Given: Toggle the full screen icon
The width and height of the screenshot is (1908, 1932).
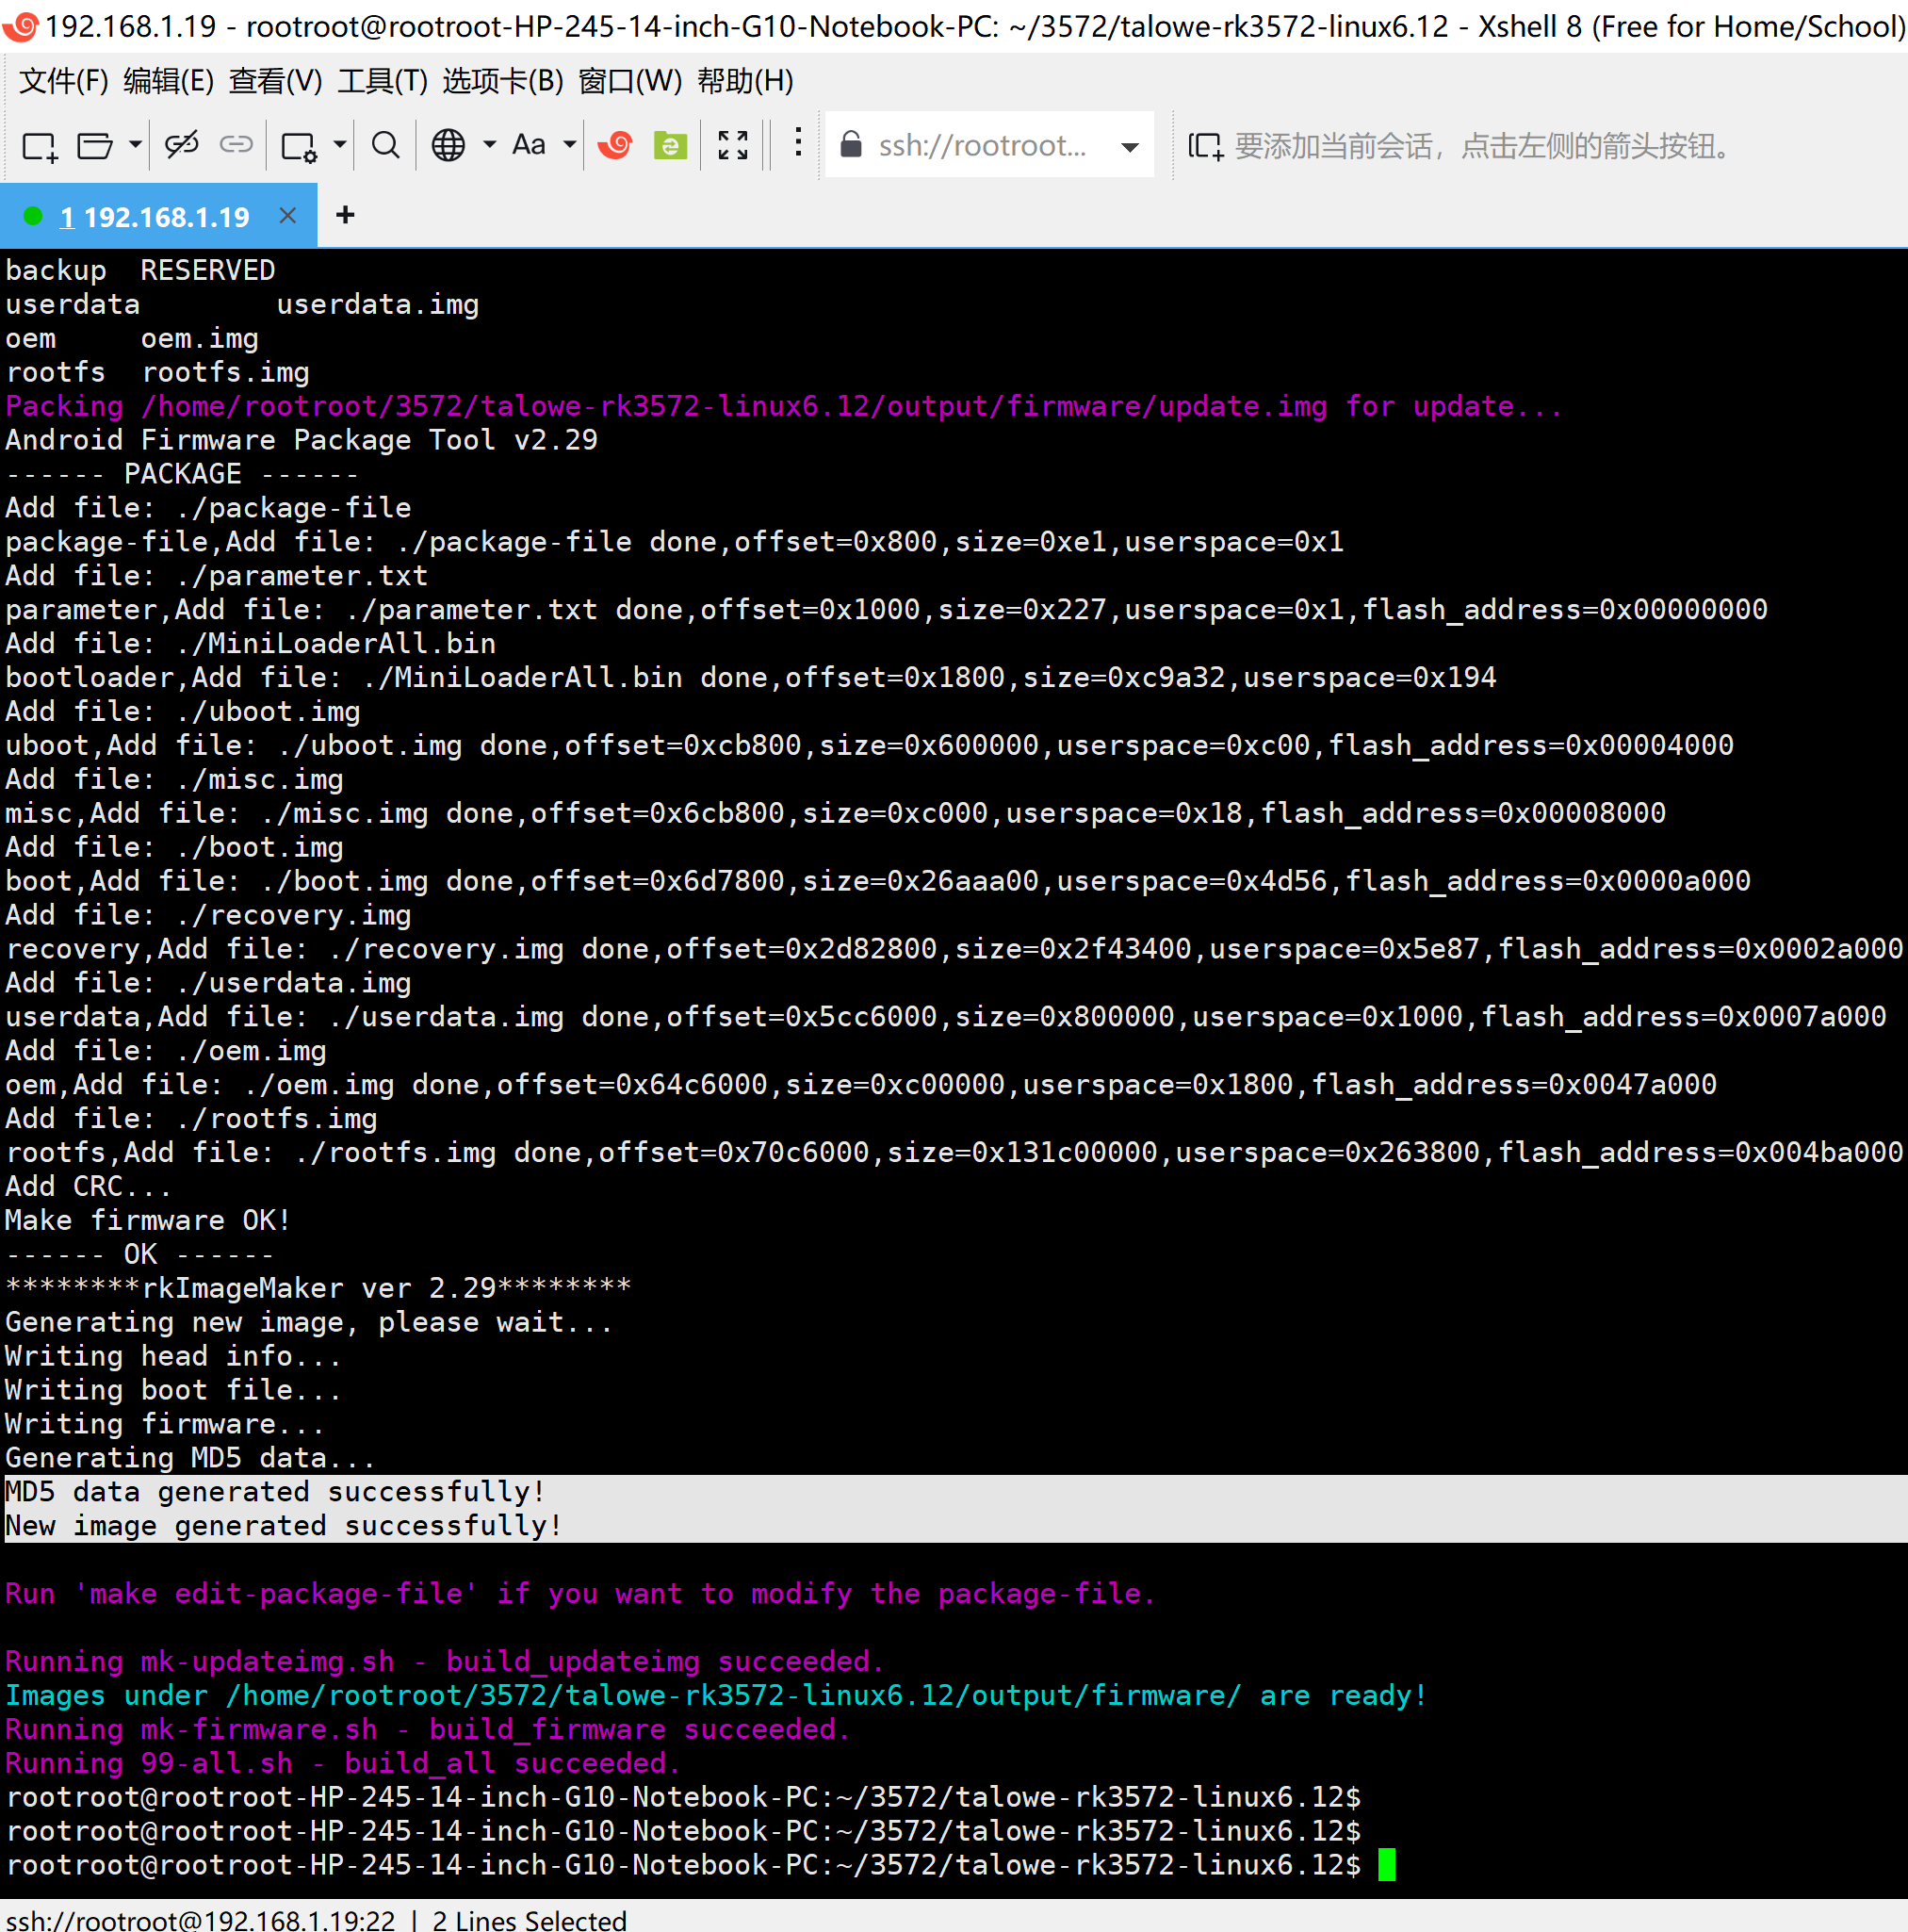Looking at the screenshot, I should click(733, 145).
